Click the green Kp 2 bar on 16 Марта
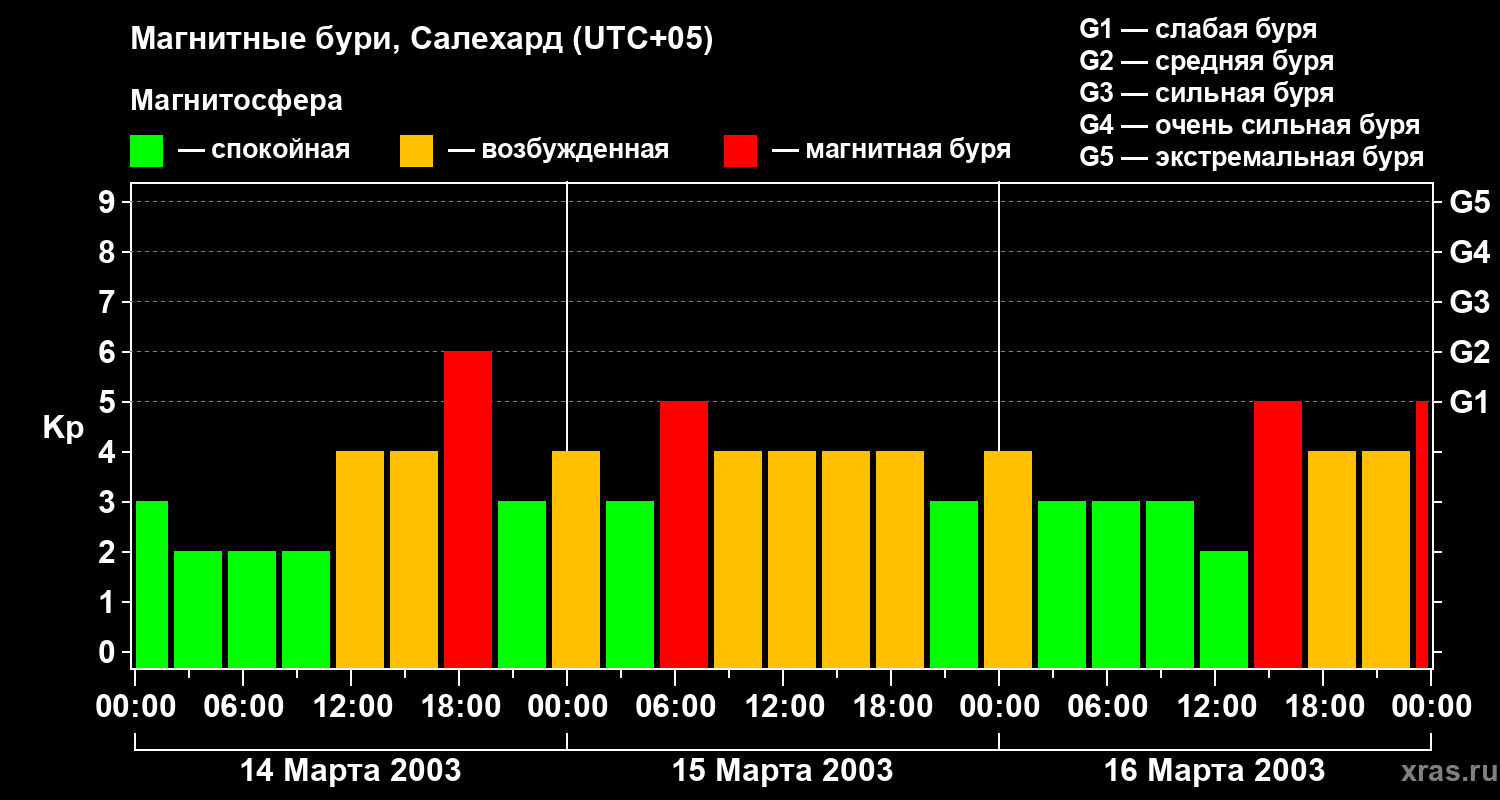The width and height of the screenshot is (1500, 800). (x=1224, y=610)
